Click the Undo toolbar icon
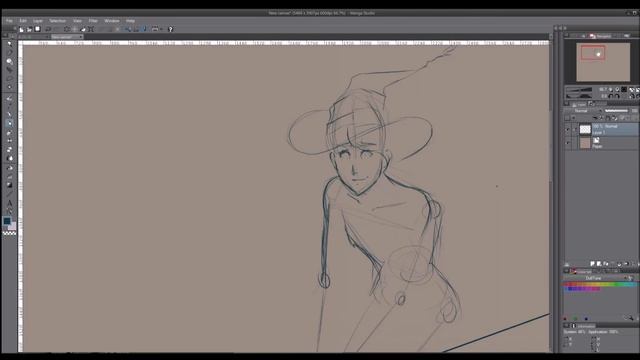The width and height of the screenshot is (640, 360). click(x=48, y=29)
